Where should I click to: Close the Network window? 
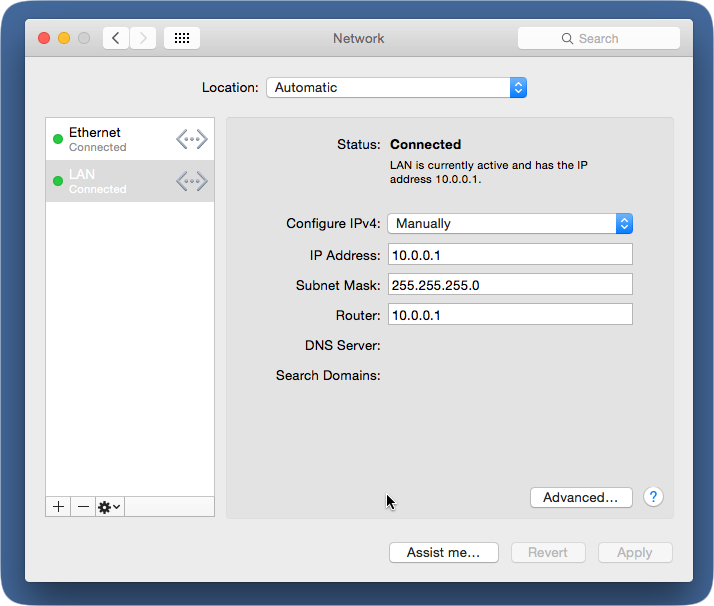point(44,38)
